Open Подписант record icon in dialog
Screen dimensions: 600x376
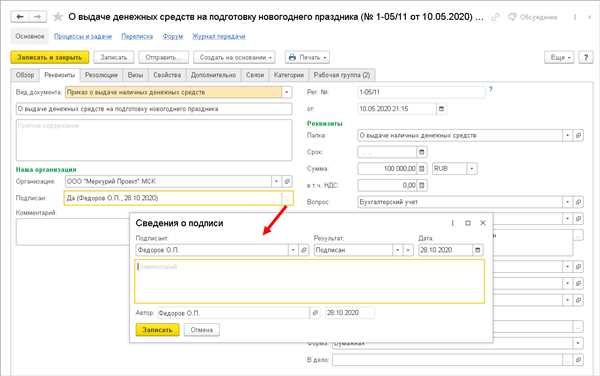tap(304, 250)
